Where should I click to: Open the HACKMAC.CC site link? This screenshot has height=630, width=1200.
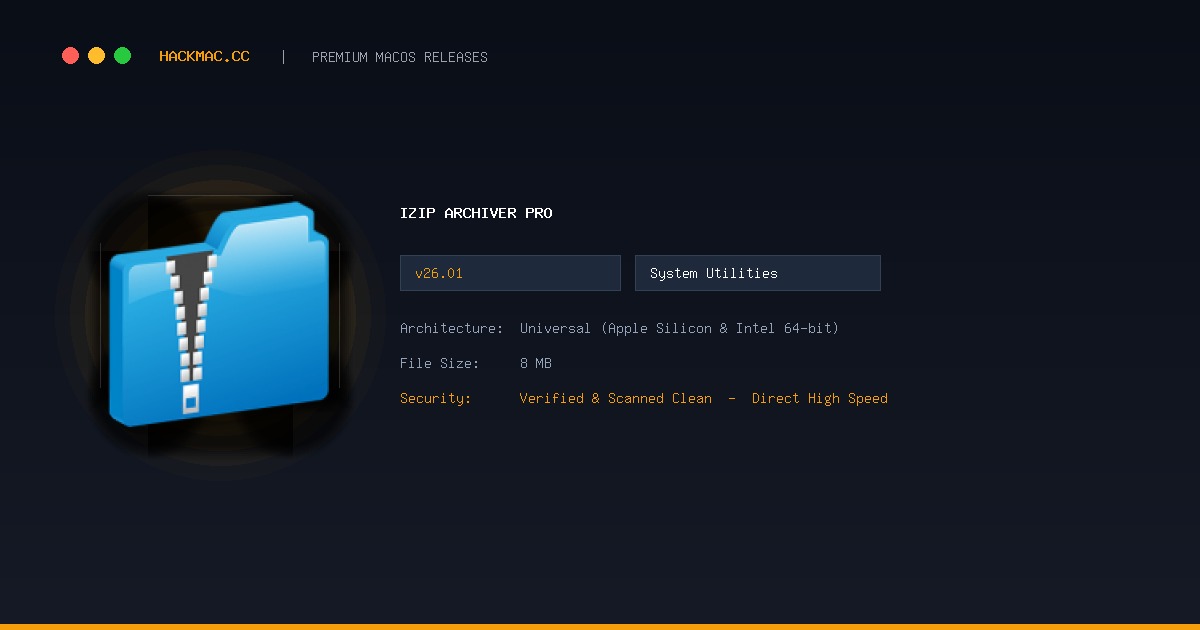point(204,57)
